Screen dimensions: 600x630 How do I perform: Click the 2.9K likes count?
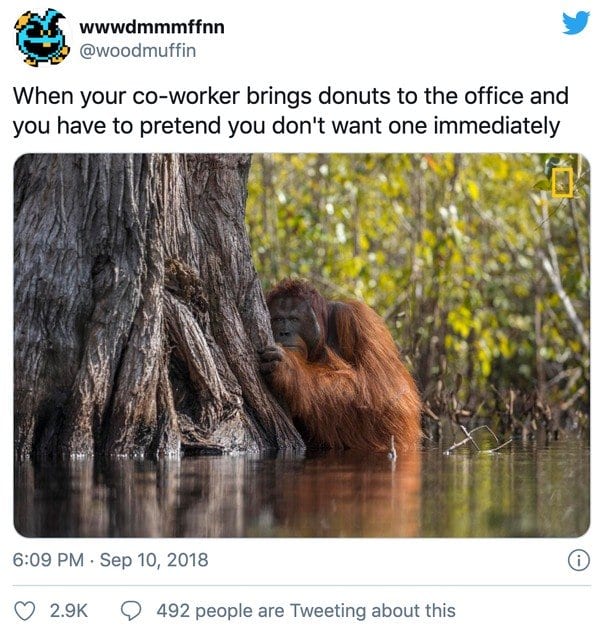(x=68, y=610)
